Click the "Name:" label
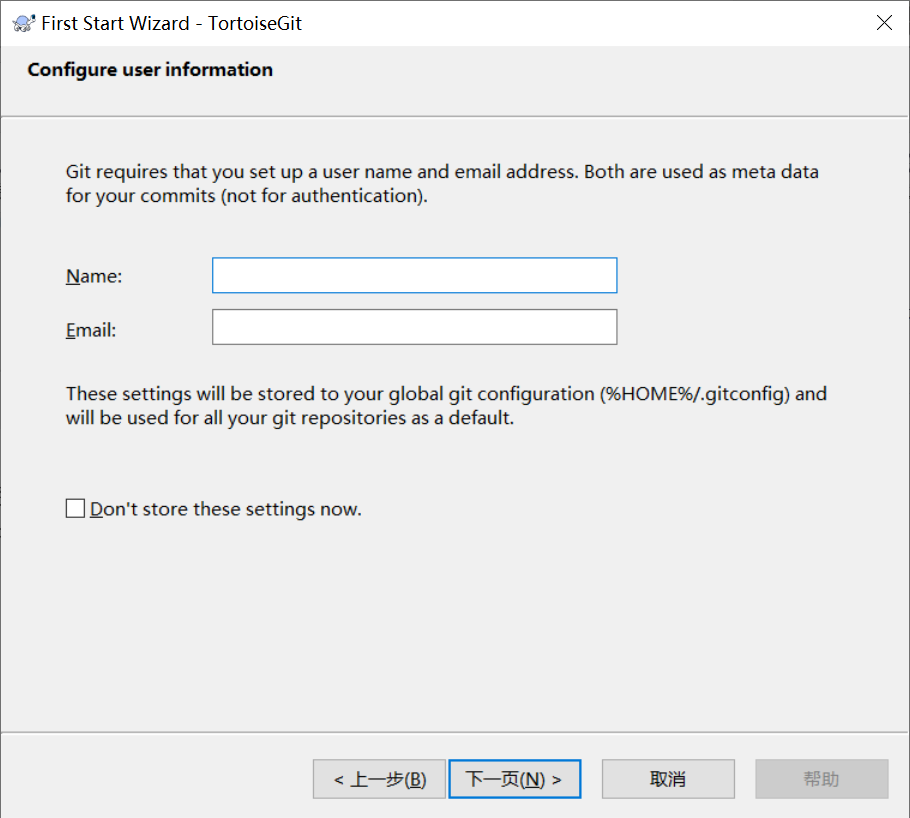Screen dimensions: 910x818 [x=94, y=276]
